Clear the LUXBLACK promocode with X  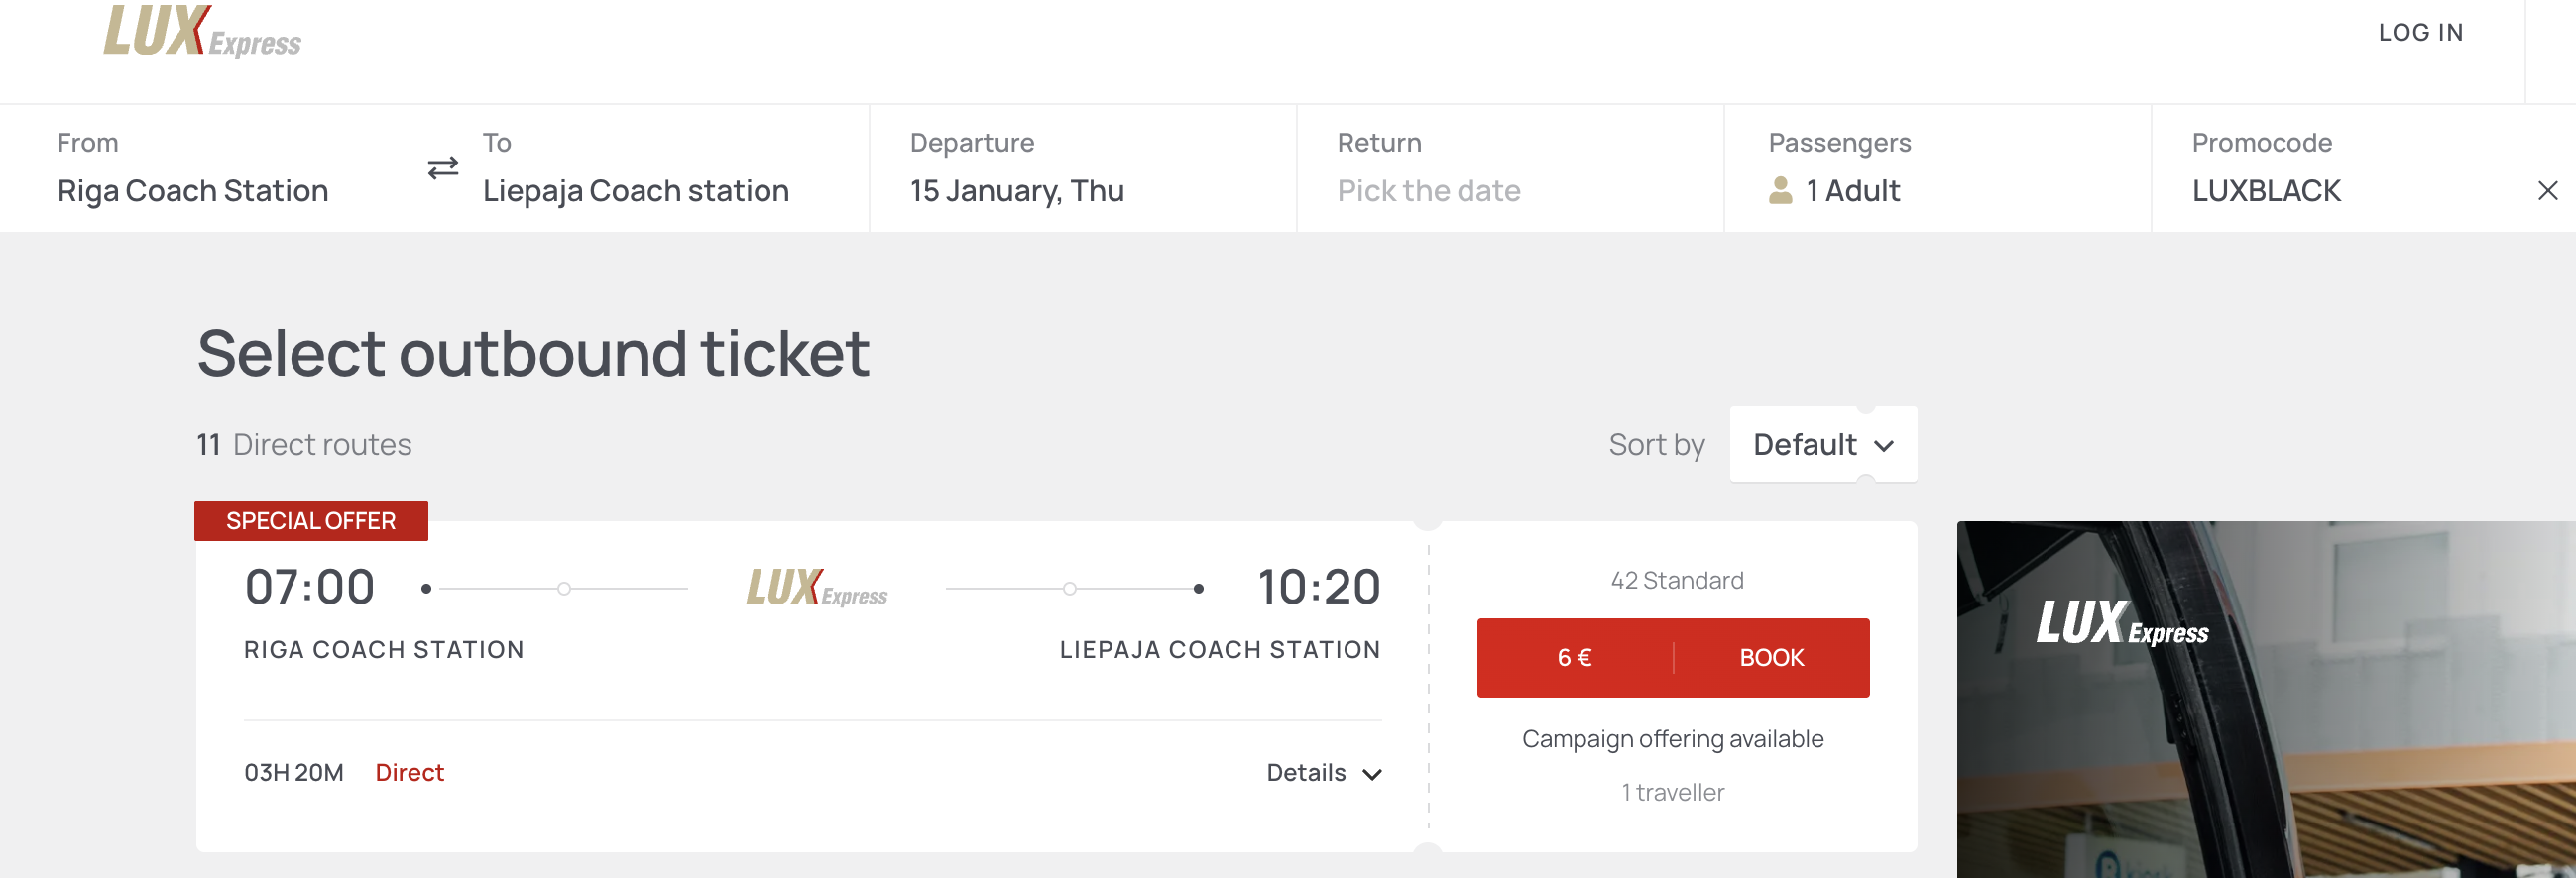[2546, 191]
